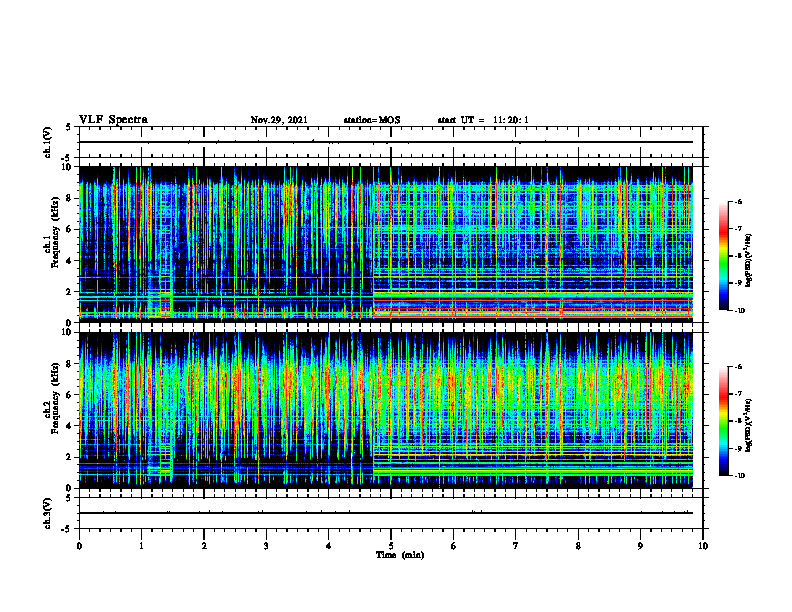Viewport: 792px width, 612px height.
Task: Click the ch.1 voltage waveform trace
Action: click(386, 142)
